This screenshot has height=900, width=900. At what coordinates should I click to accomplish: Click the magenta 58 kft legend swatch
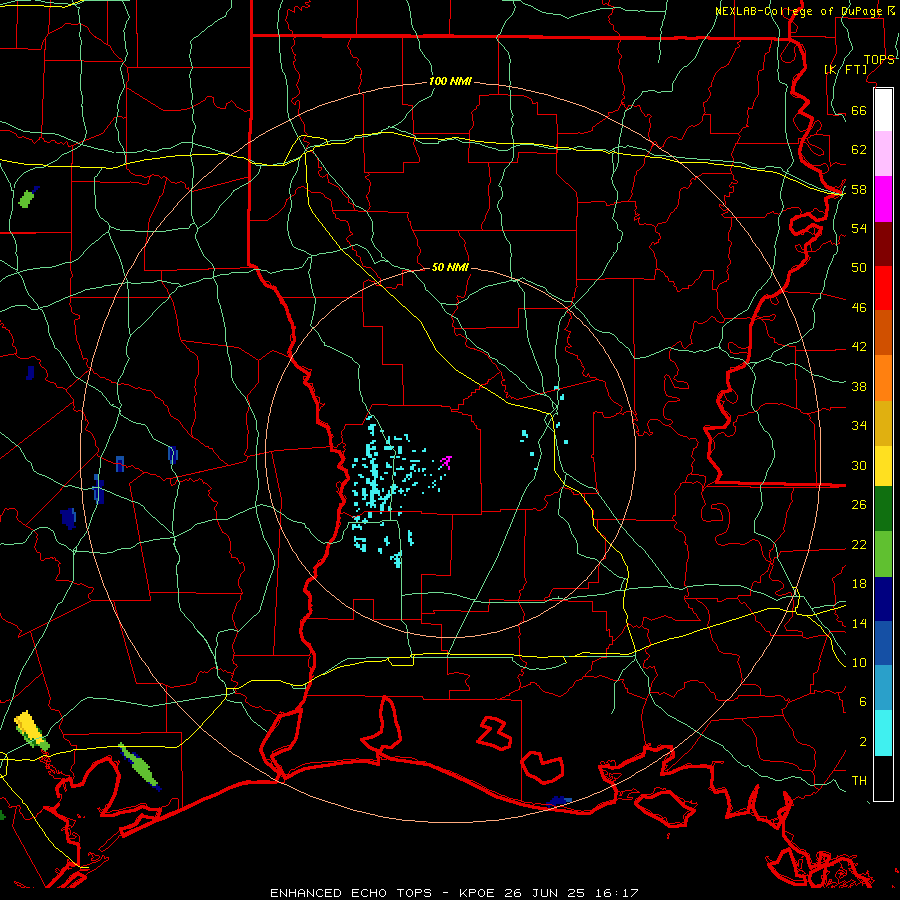pyautogui.click(x=883, y=199)
